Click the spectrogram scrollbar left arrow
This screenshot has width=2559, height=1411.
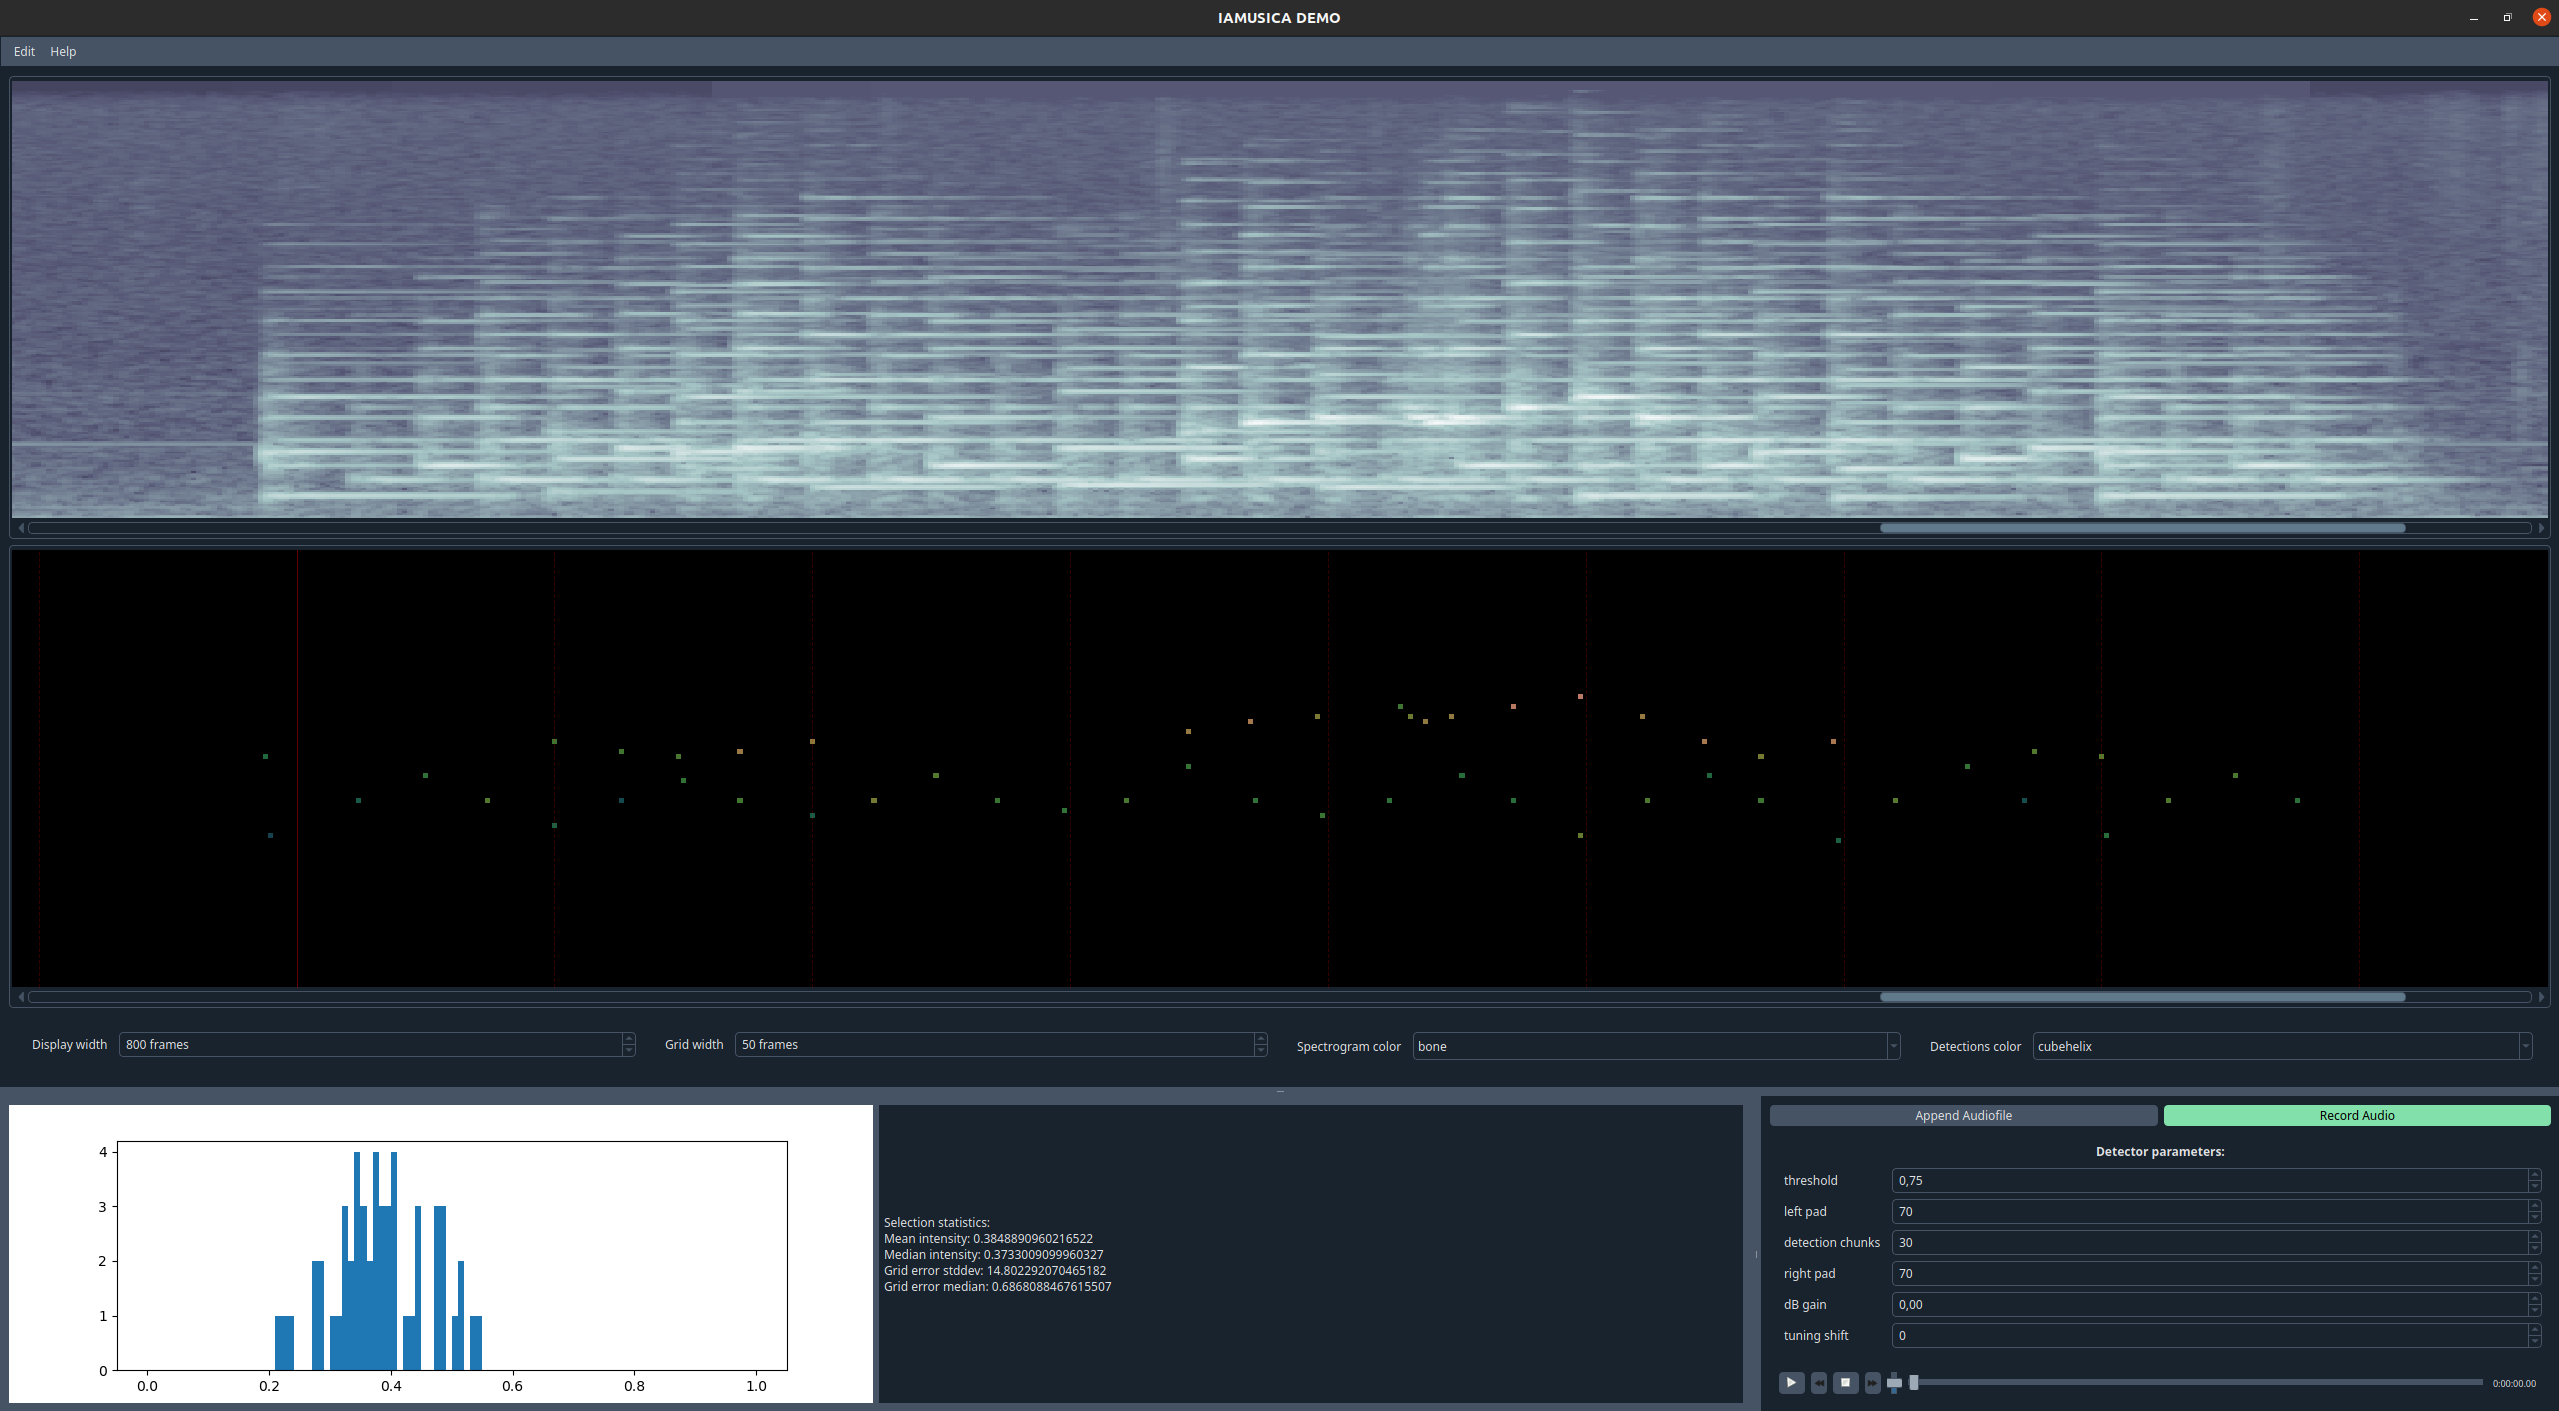20,528
